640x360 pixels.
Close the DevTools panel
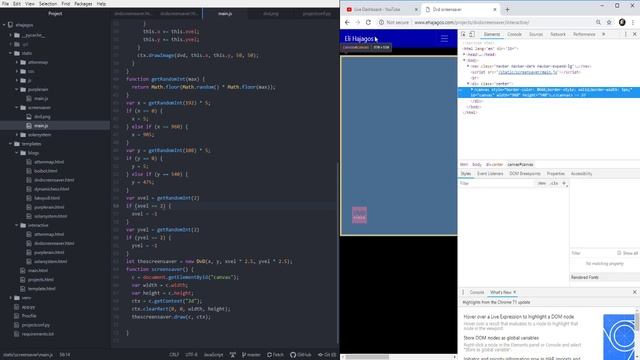click(x=635, y=34)
